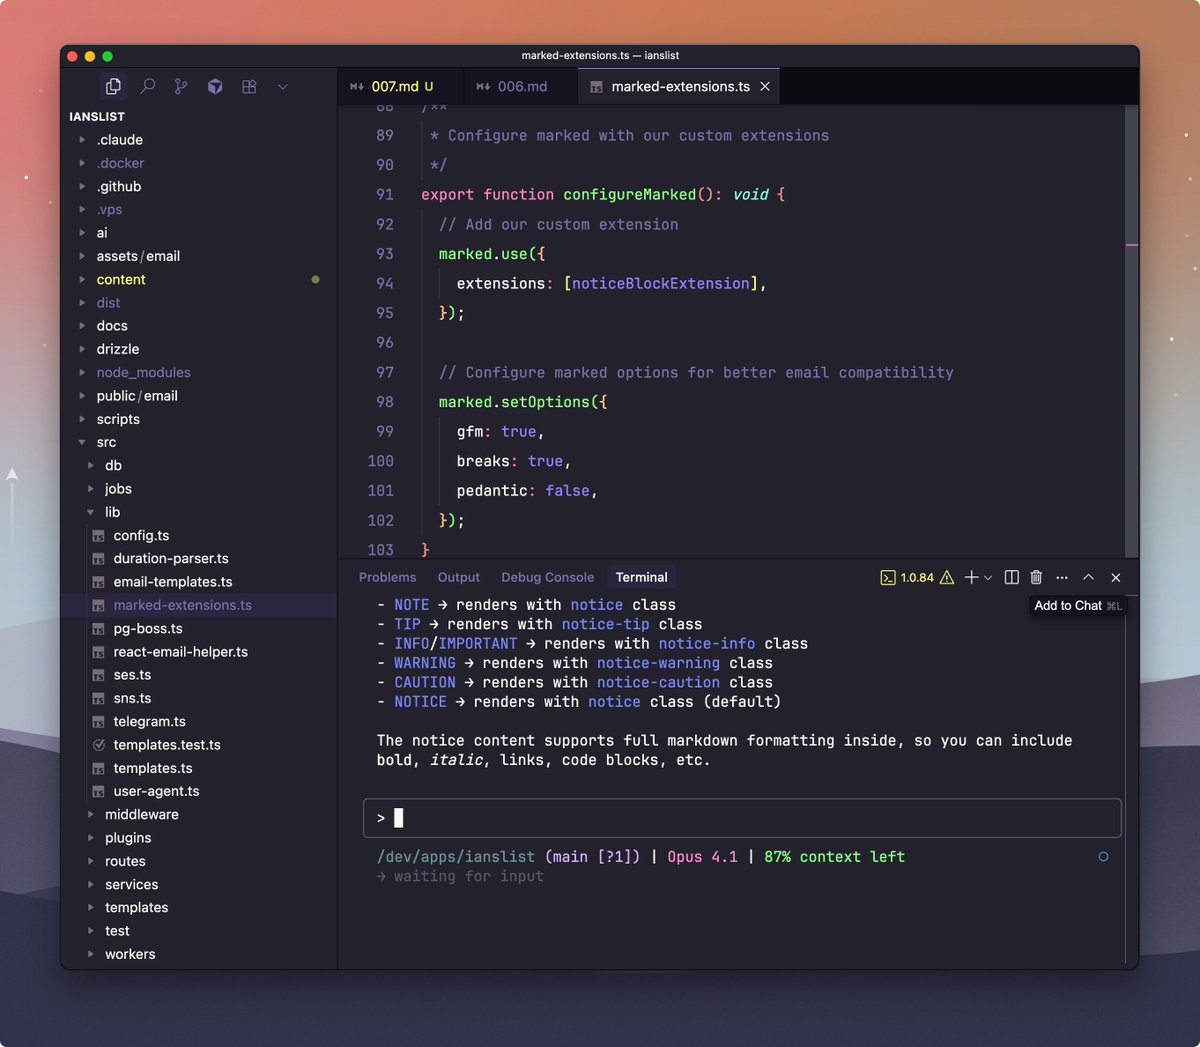
Task: Open the Extensions view icon
Action: [249, 87]
